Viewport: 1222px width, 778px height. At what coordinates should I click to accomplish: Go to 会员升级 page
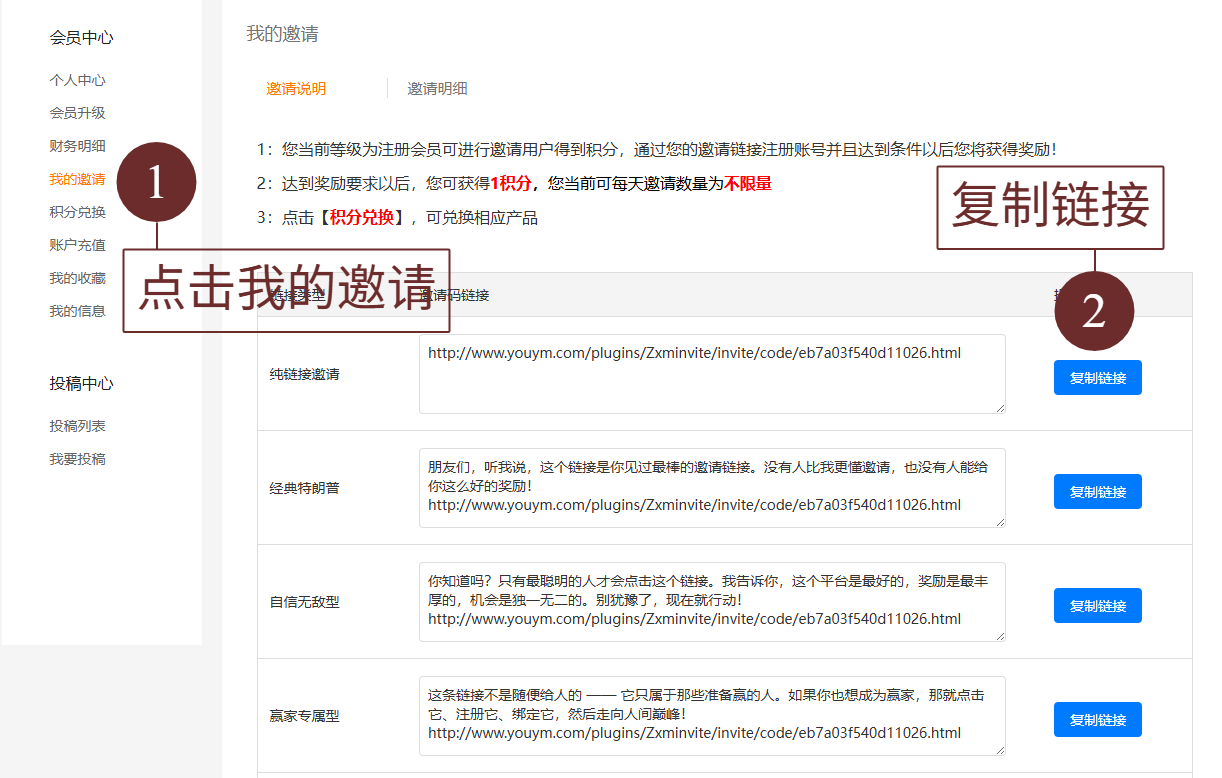78,113
